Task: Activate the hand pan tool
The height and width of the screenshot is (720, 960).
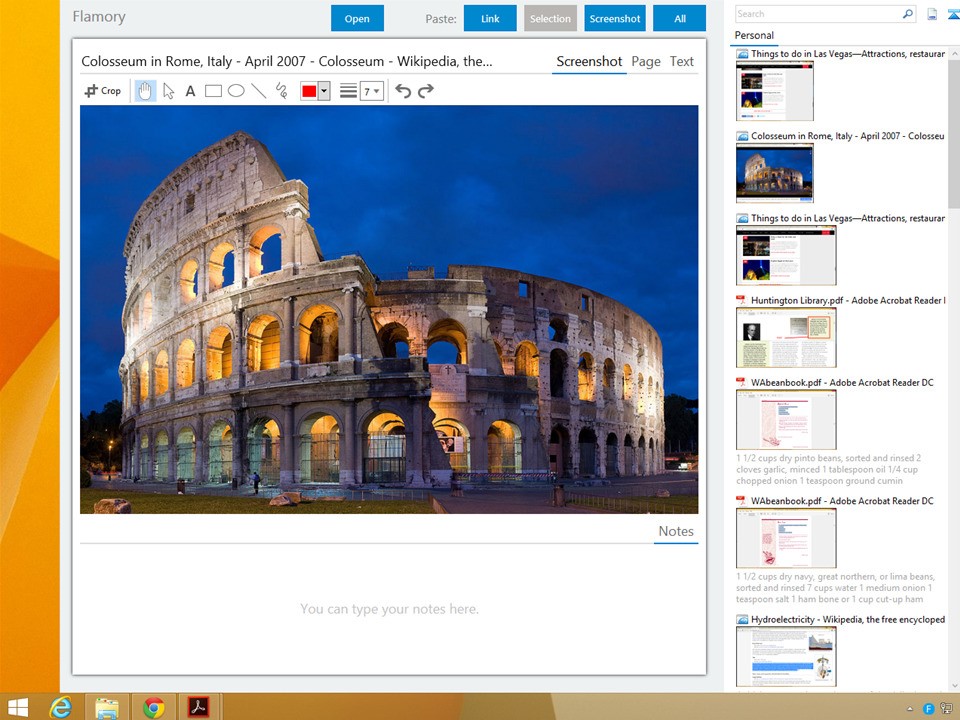Action: tap(145, 91)
